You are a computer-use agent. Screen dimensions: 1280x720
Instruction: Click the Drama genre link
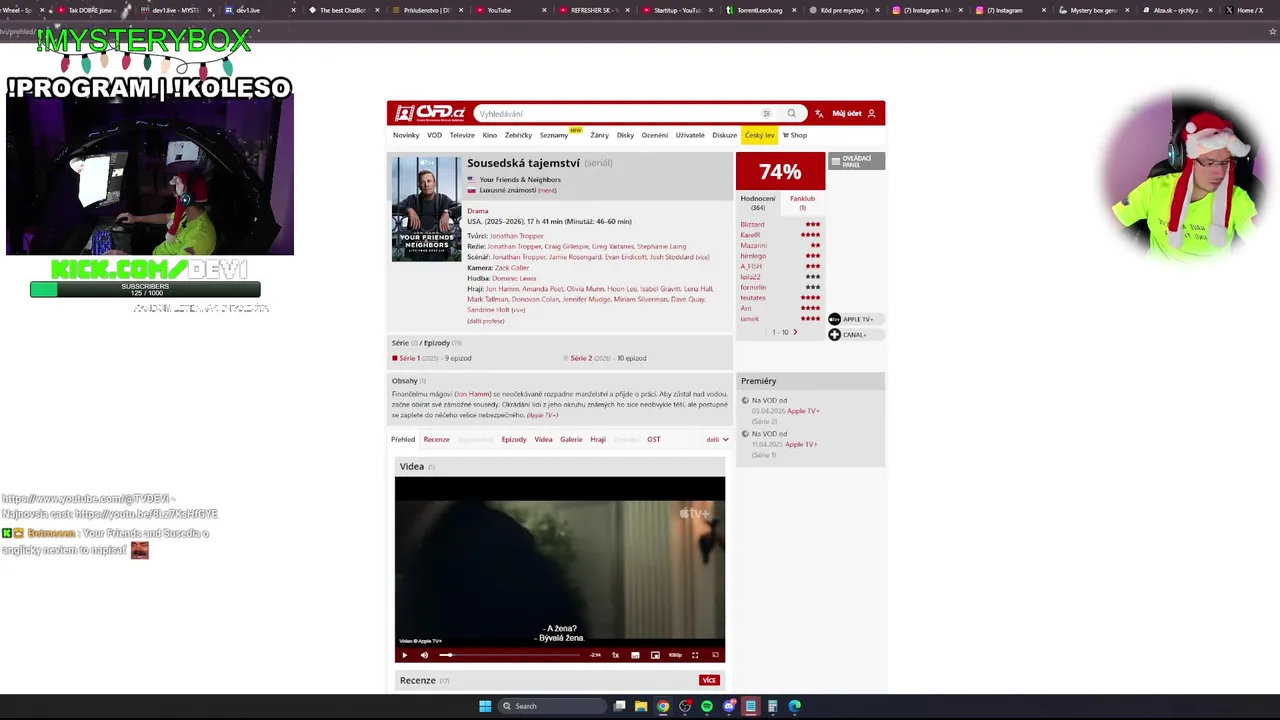pyautogui.click(x=477, y=211)
